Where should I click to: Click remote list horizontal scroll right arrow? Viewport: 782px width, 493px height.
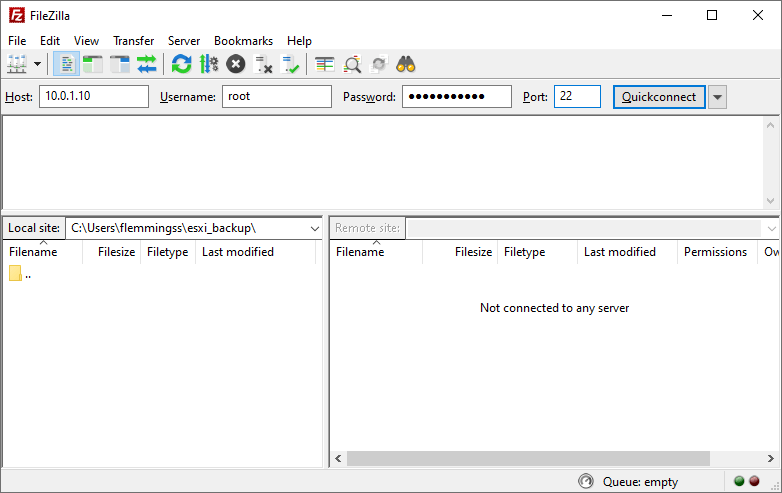coord(771,458)
